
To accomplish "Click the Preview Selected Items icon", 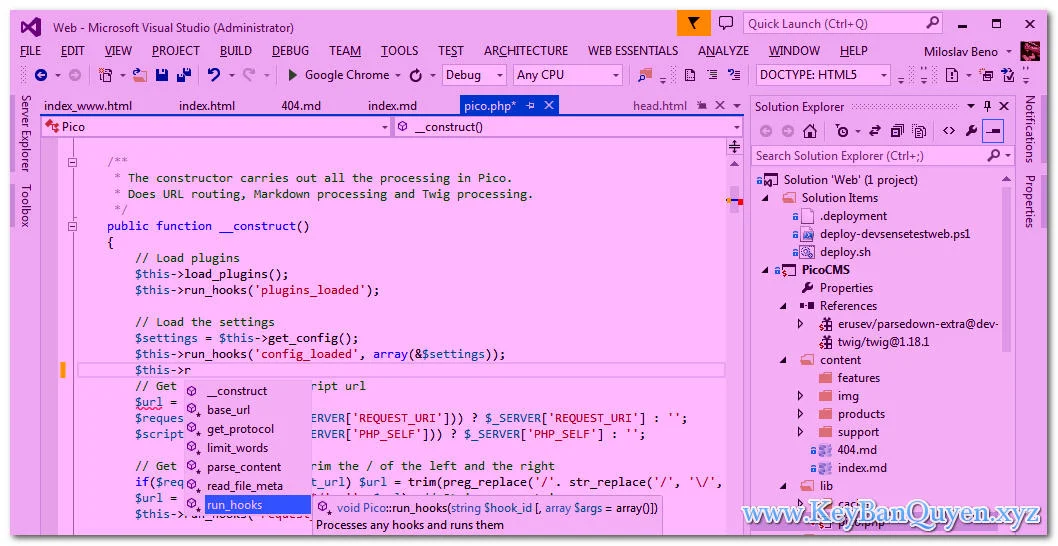I will click(x=993, y=131).
